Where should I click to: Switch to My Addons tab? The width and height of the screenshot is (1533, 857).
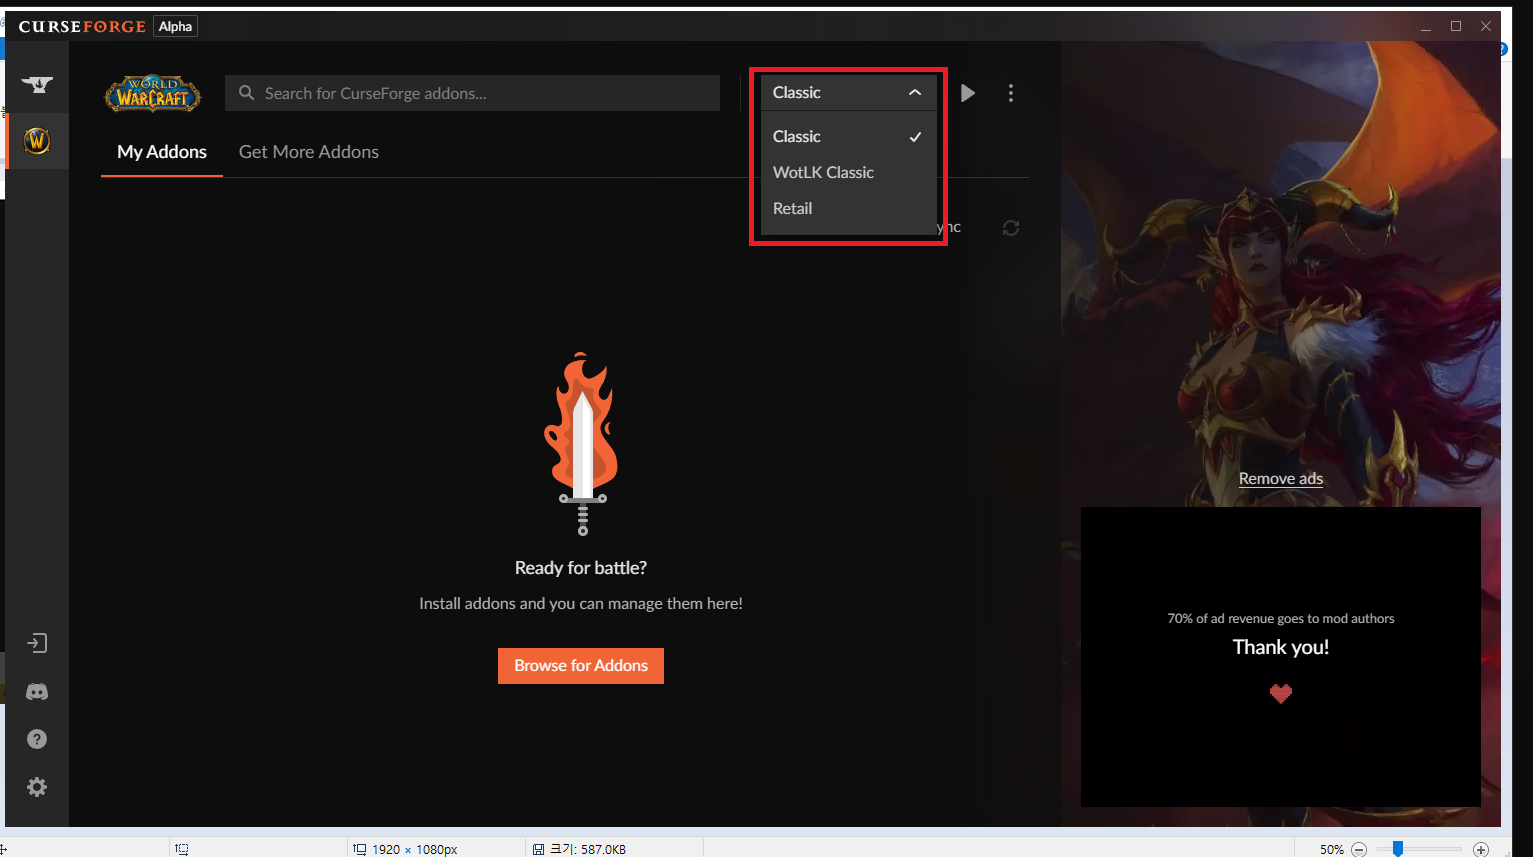click(x=162, y=152)
